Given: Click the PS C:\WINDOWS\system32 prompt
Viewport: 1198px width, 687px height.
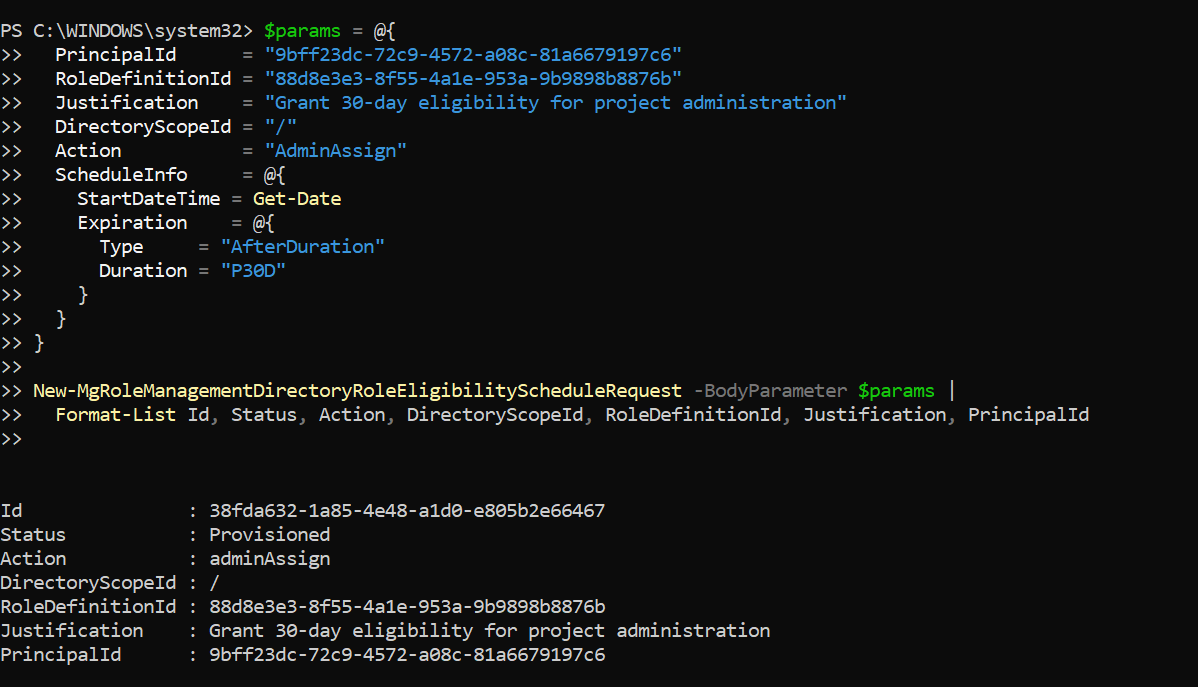Looking at the screenshot, I should click(x=127, y=30).
